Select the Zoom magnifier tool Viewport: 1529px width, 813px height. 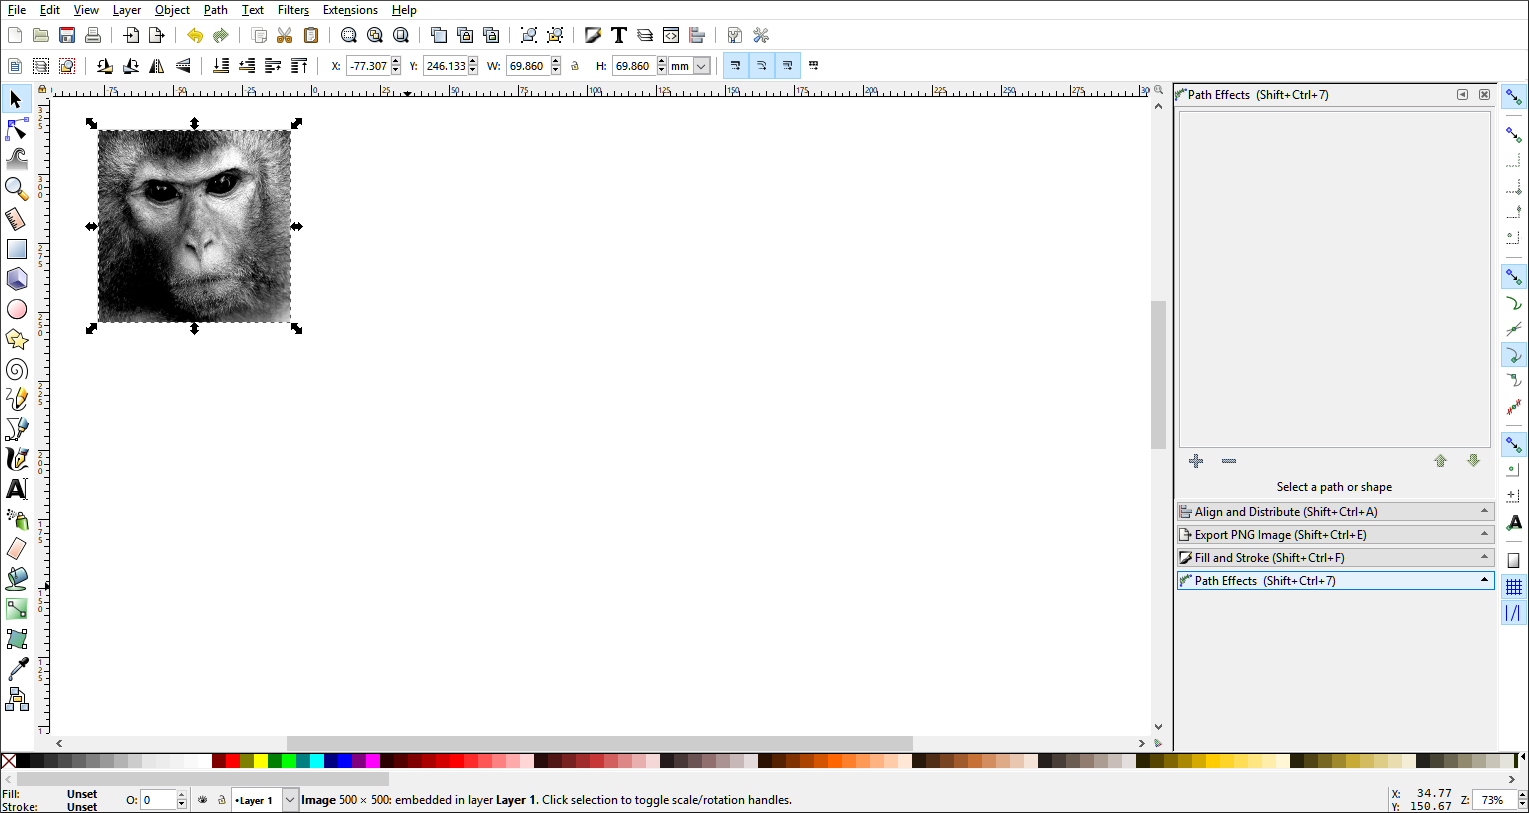tap(16, 188)
